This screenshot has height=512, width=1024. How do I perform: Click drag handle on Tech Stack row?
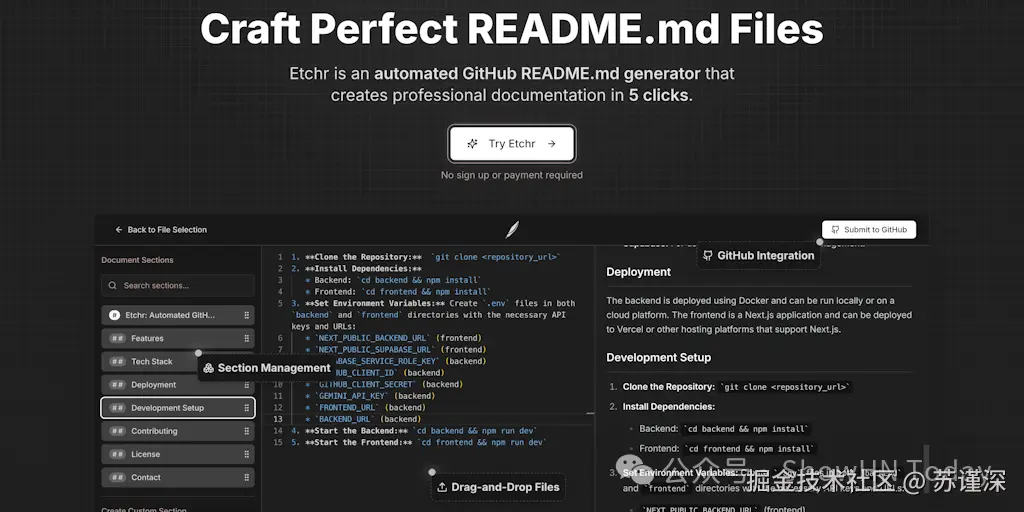246,361
